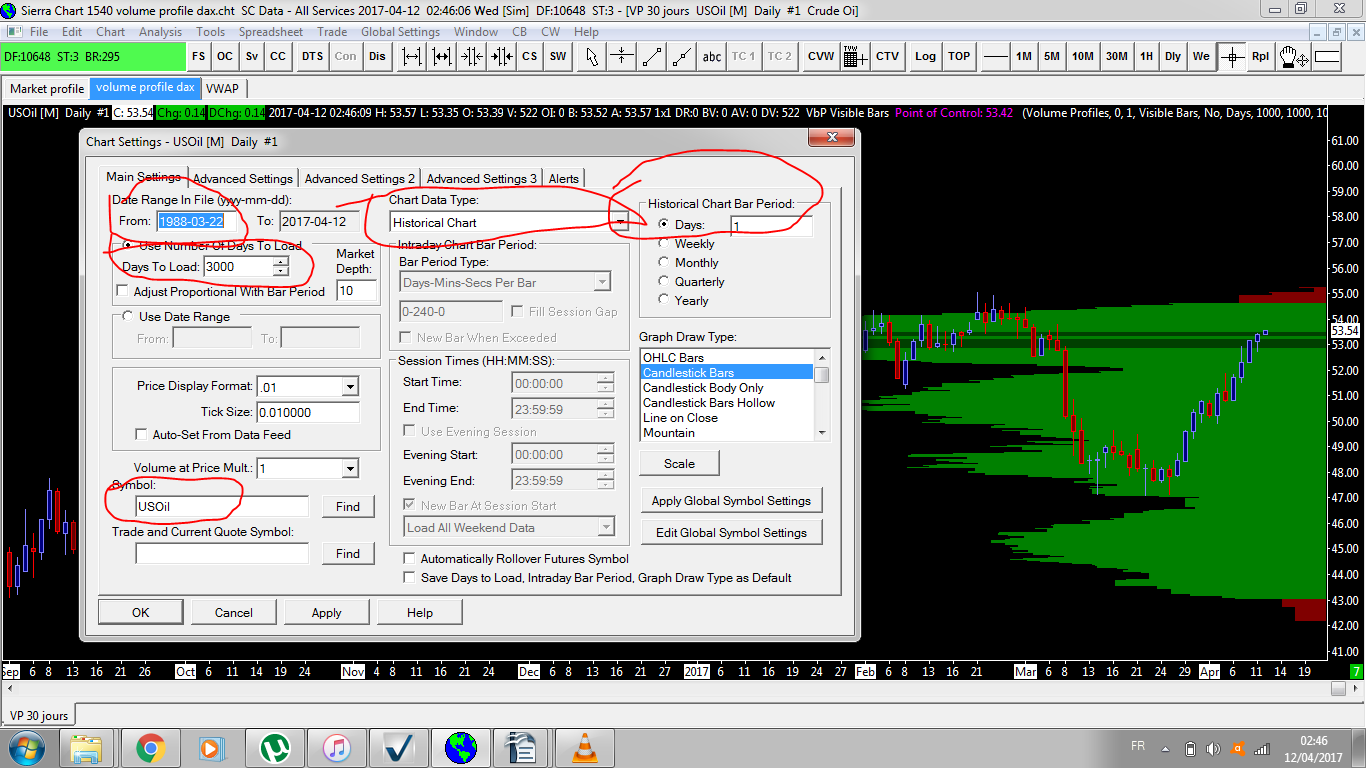
Task: Open the Advanced Settings 2 tab
Action: point(360,179)
